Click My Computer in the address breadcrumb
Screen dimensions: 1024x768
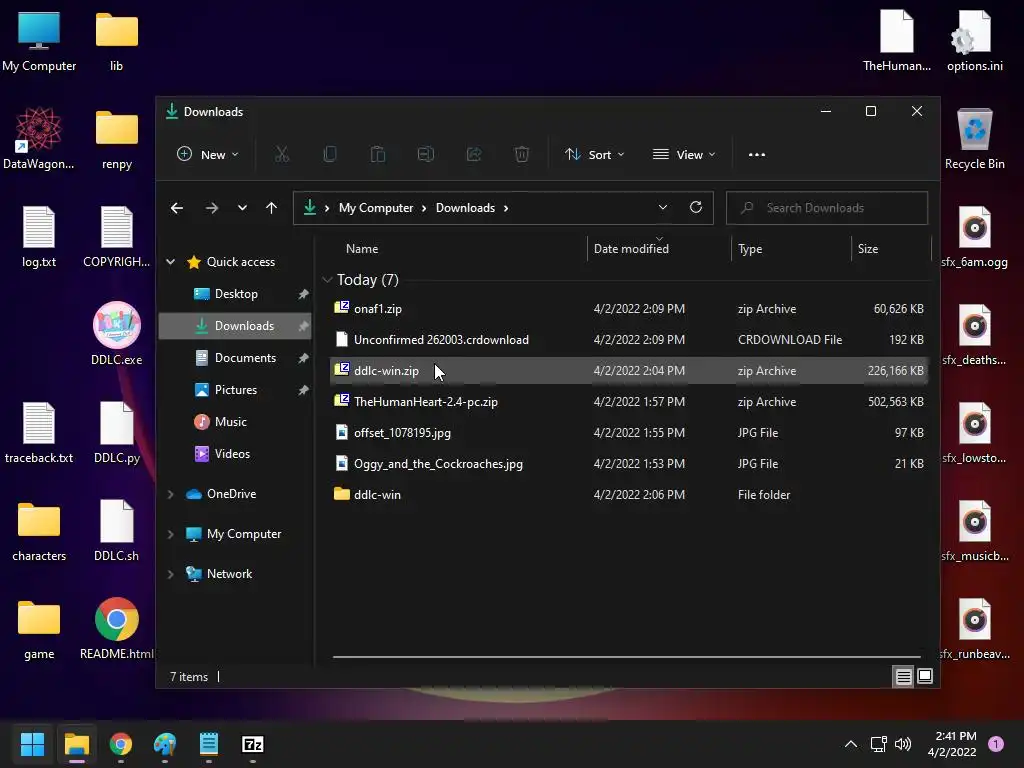point(376,208)
